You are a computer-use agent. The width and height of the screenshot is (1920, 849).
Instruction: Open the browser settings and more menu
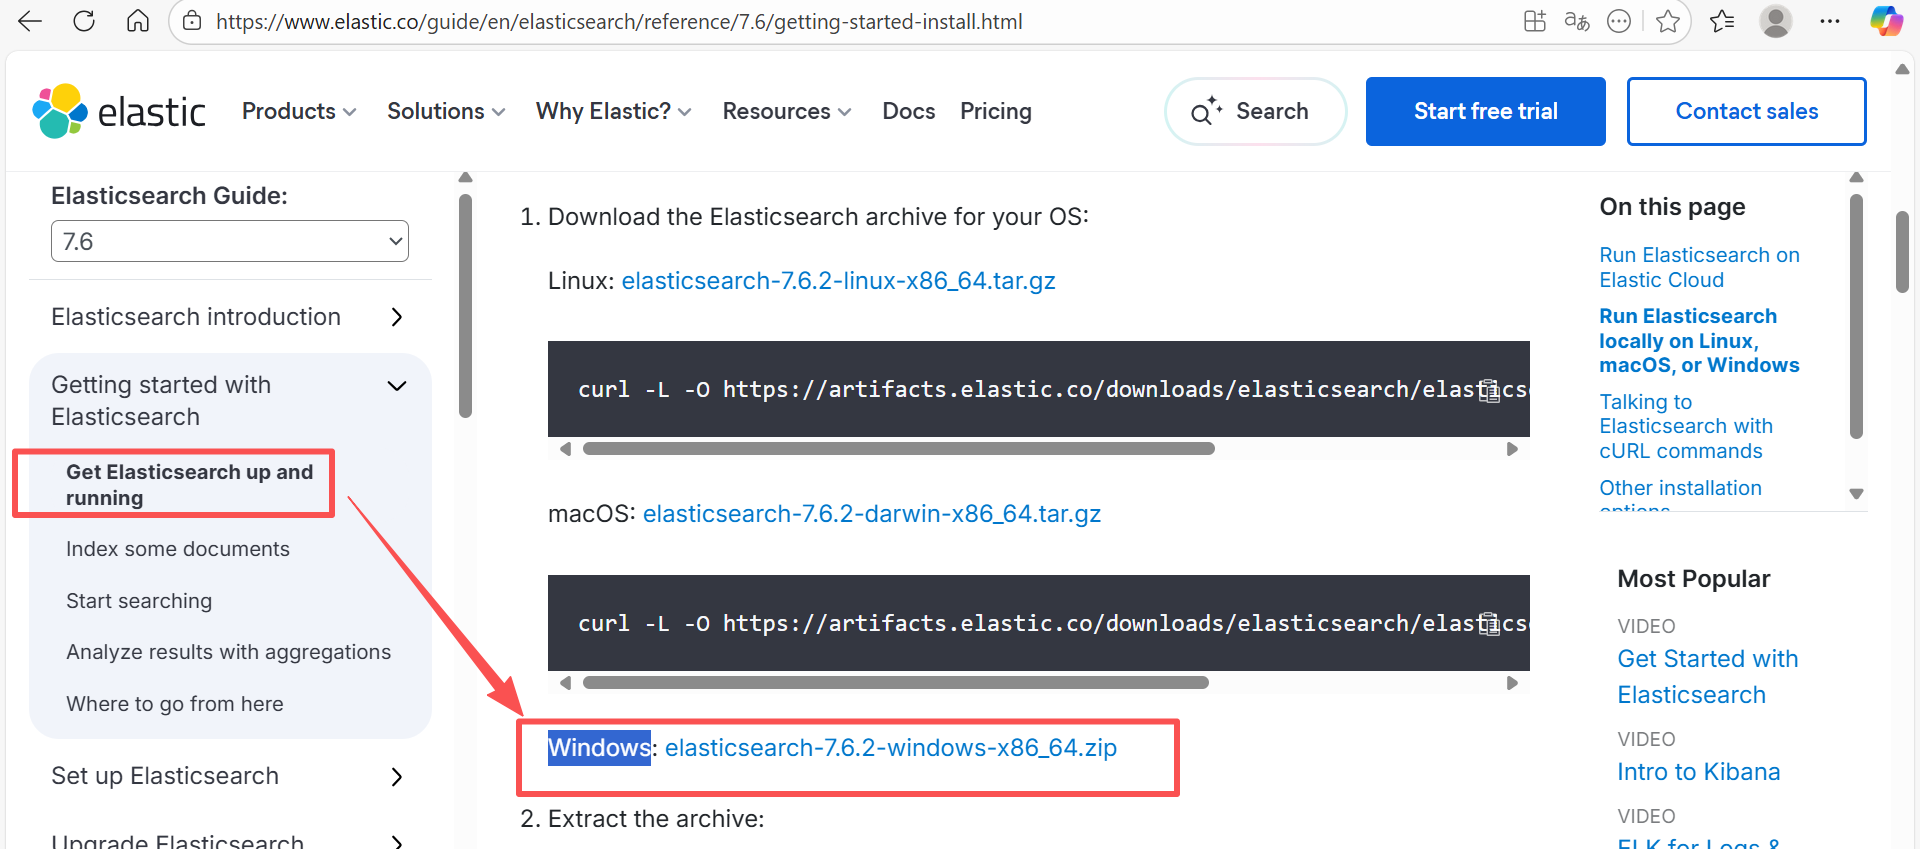click(1830, 21)
